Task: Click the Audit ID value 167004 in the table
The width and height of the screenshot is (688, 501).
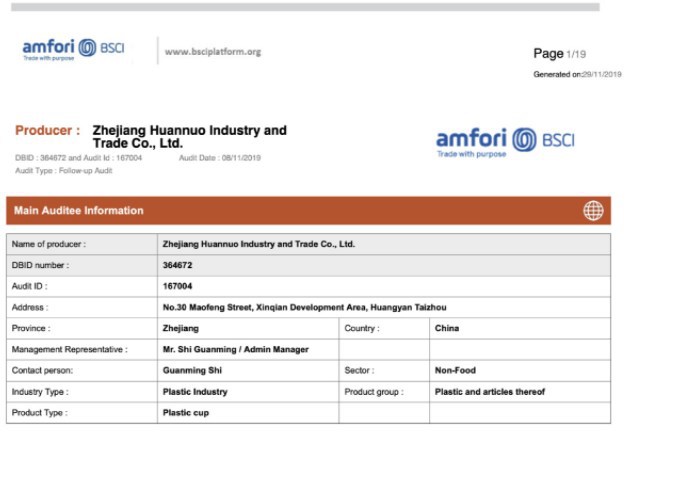Action: click(177, 286)
